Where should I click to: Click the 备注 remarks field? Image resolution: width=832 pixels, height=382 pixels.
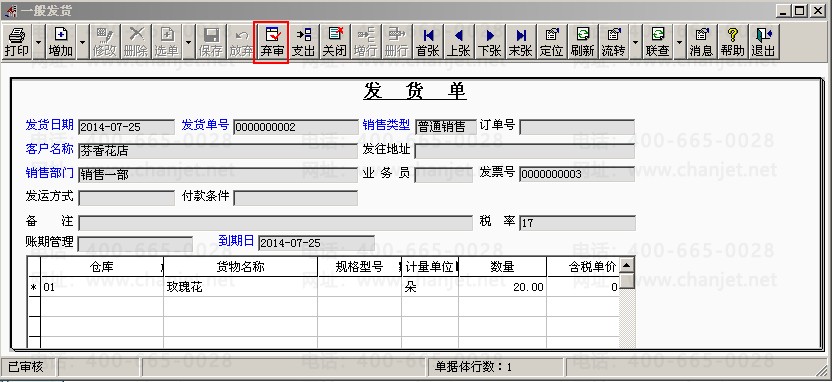[x=275, y=223]
